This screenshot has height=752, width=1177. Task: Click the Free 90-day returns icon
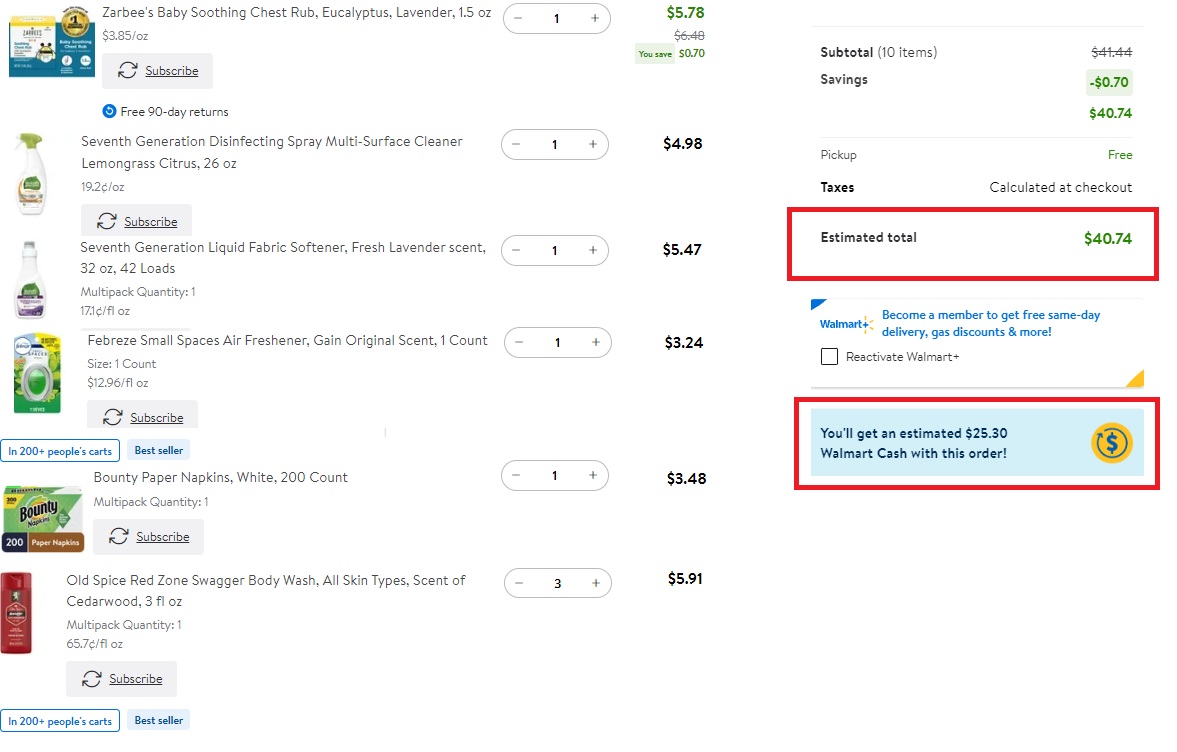tap(110, 111)
